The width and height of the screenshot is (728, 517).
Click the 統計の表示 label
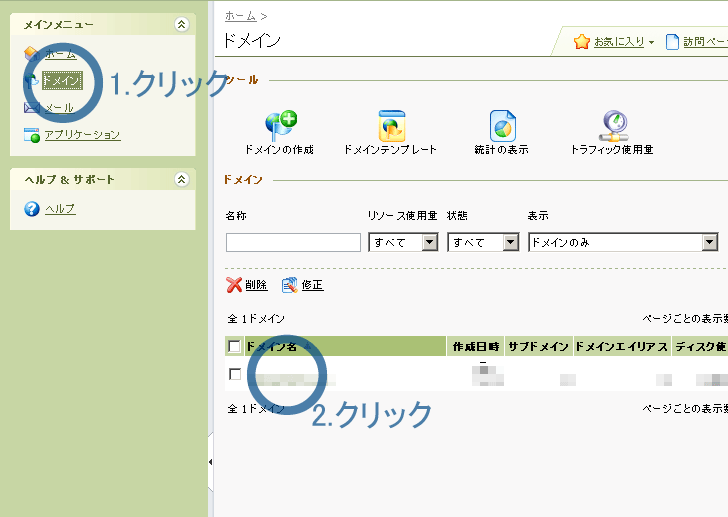pos(501,149)
